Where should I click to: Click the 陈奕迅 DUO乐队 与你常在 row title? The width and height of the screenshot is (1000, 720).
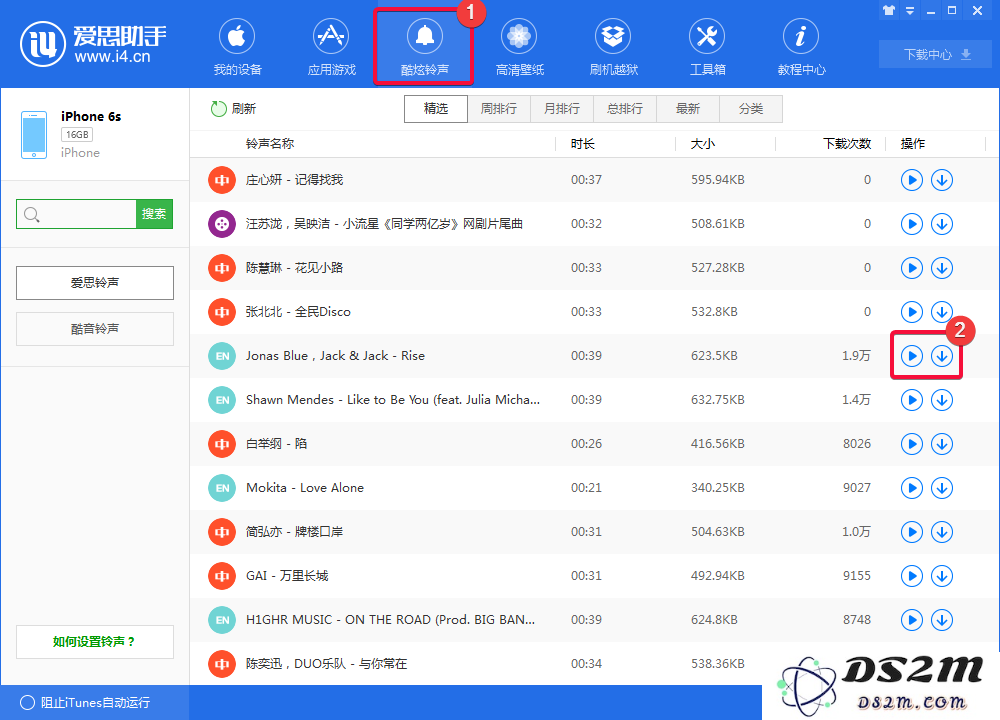pyautogui.click(x=327, y=665)
